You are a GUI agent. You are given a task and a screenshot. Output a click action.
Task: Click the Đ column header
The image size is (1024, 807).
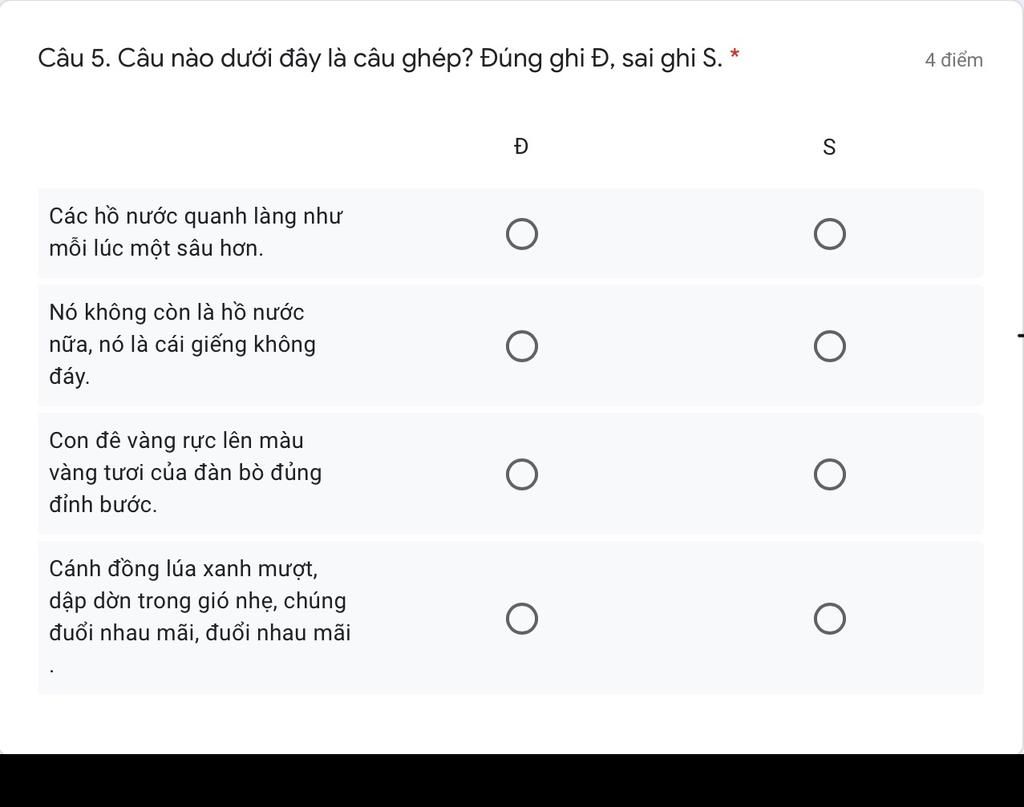tap(521, 147)
